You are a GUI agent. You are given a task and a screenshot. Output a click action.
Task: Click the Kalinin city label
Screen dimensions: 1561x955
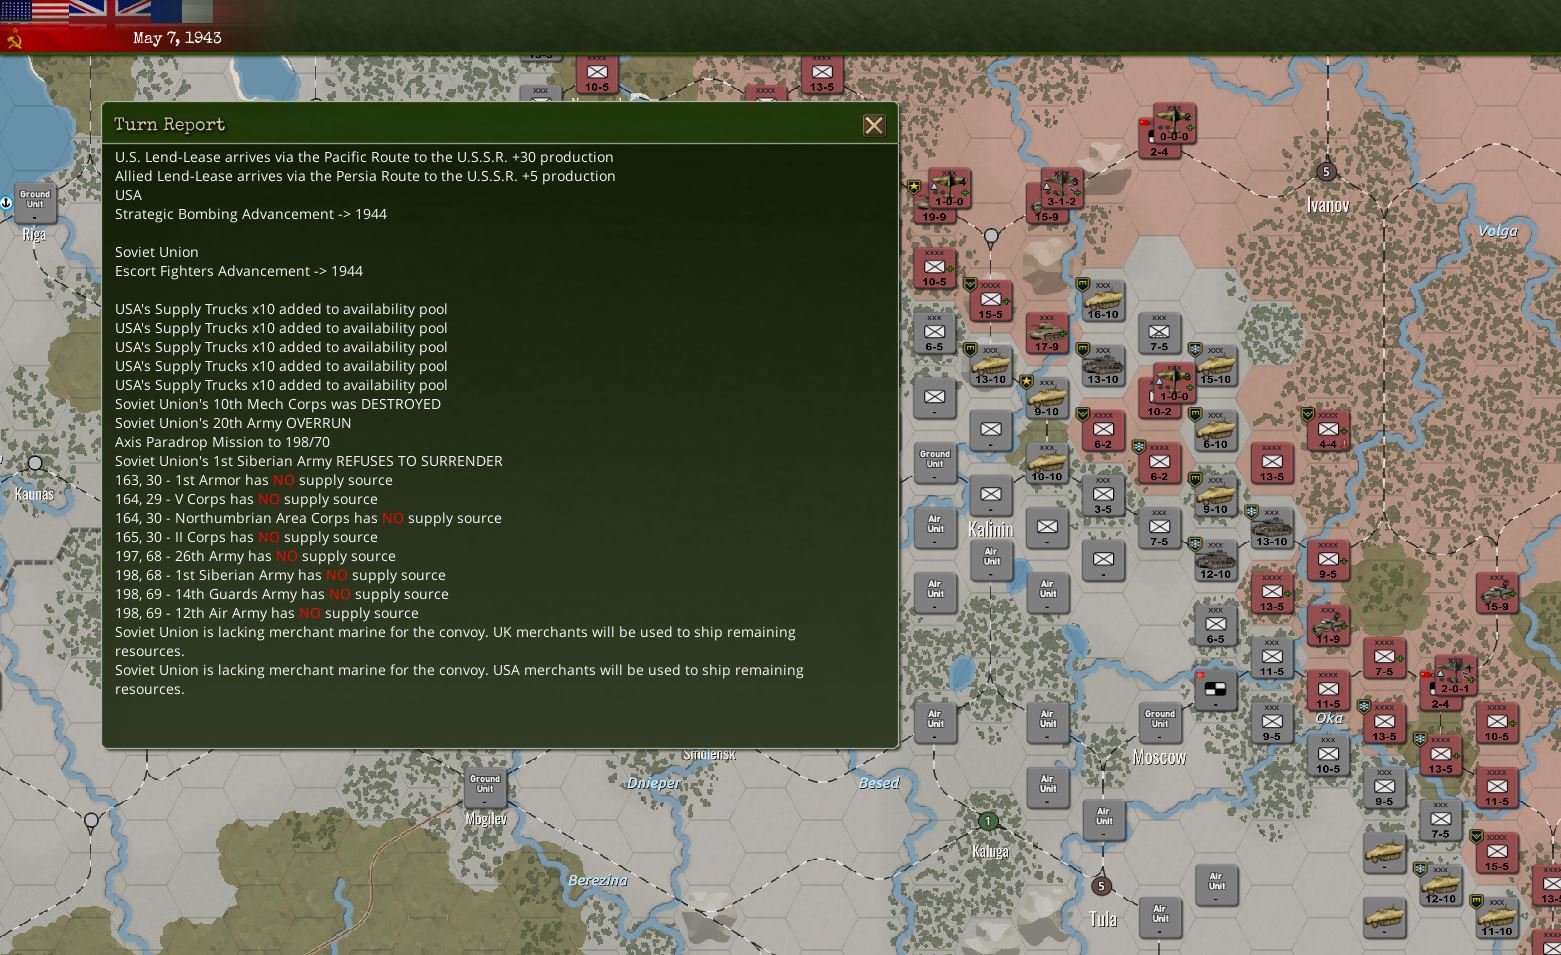coord(990,529)
